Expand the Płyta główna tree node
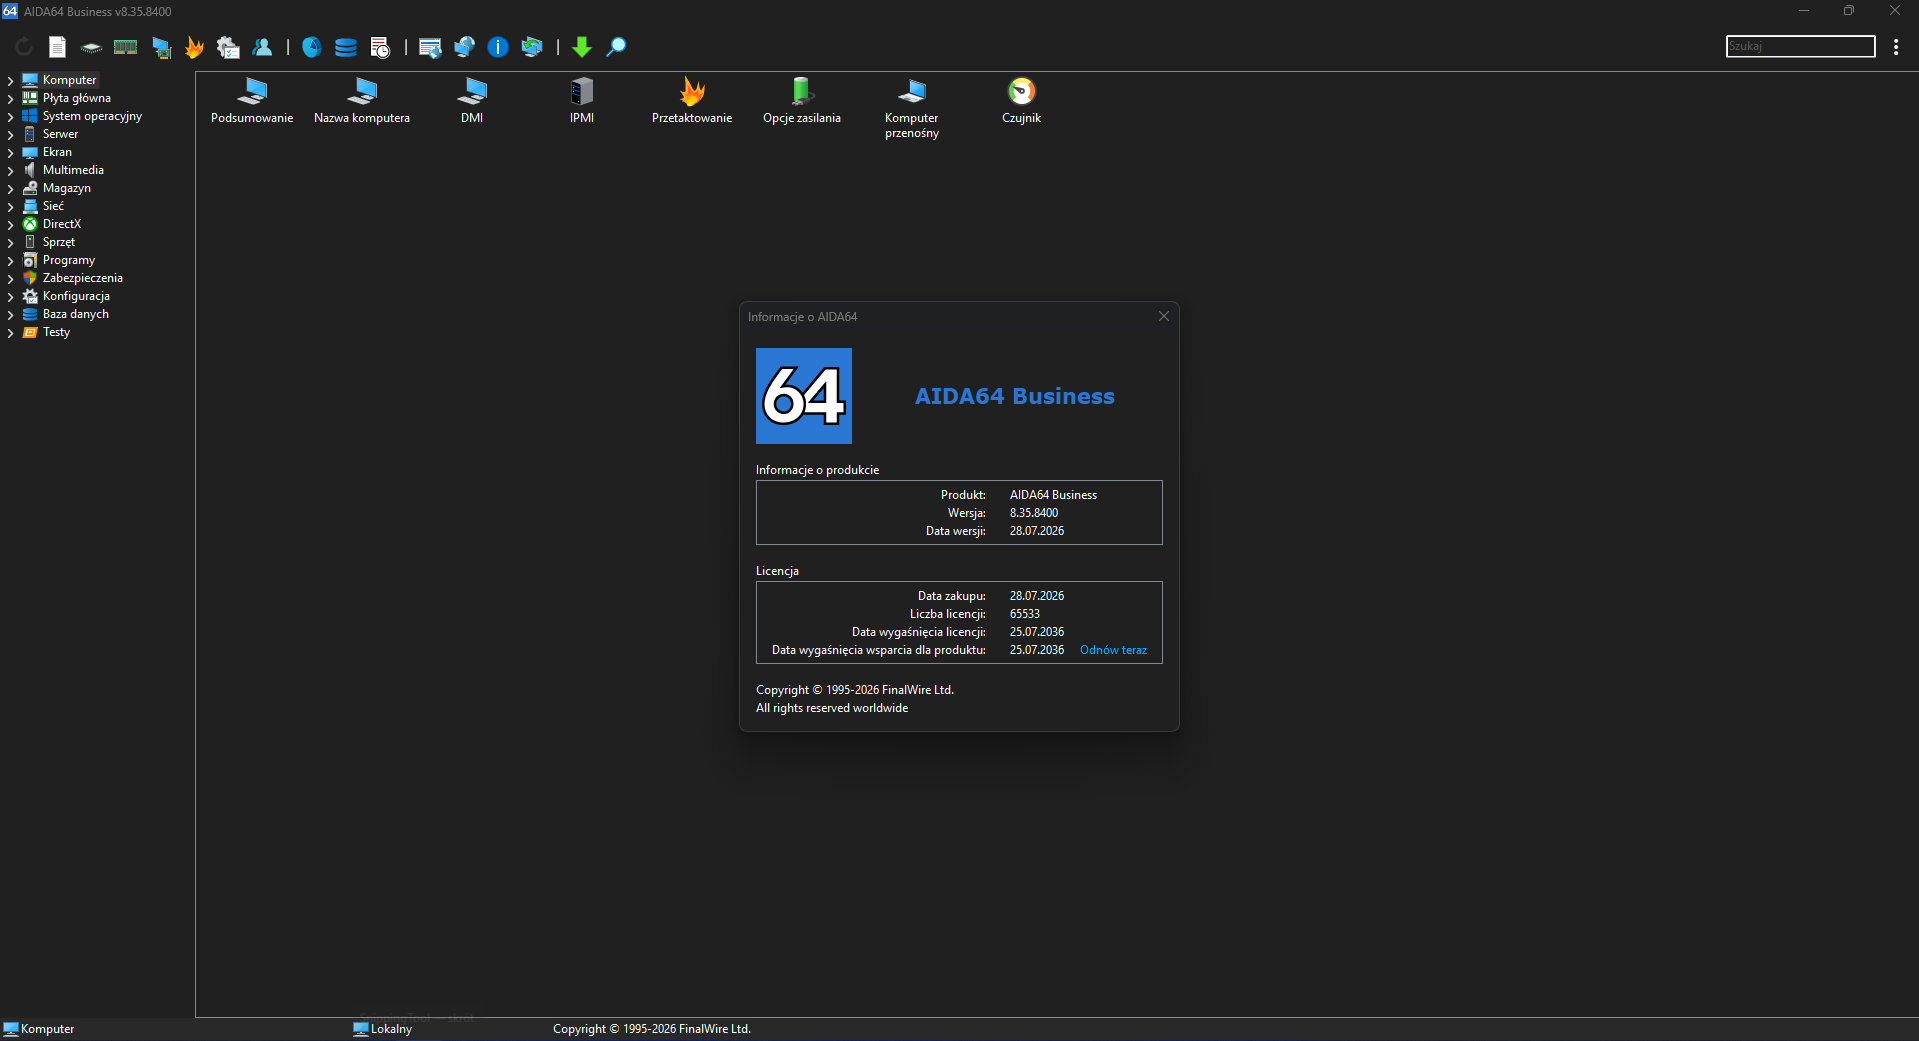The width and height of the screenshot is (1919, 1041). pyautogui.click(x=10, y=99)
